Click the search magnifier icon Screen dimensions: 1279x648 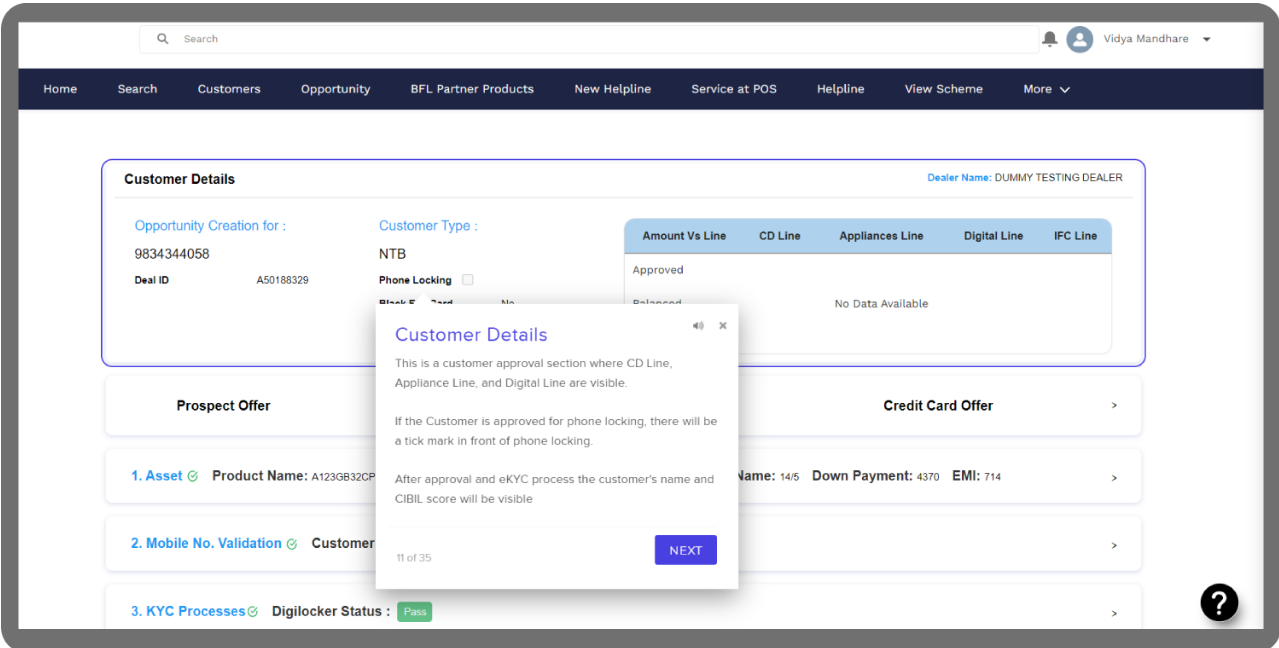coord(163,39)
